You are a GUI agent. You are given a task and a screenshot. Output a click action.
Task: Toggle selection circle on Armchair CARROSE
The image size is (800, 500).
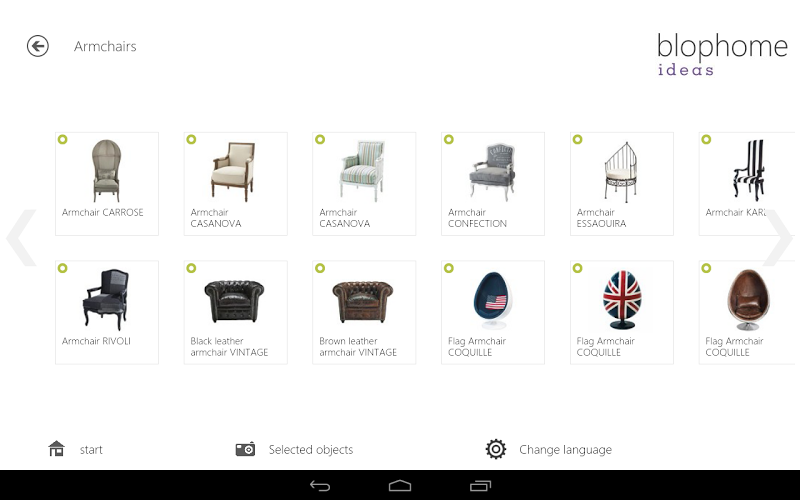pos(62,139)
